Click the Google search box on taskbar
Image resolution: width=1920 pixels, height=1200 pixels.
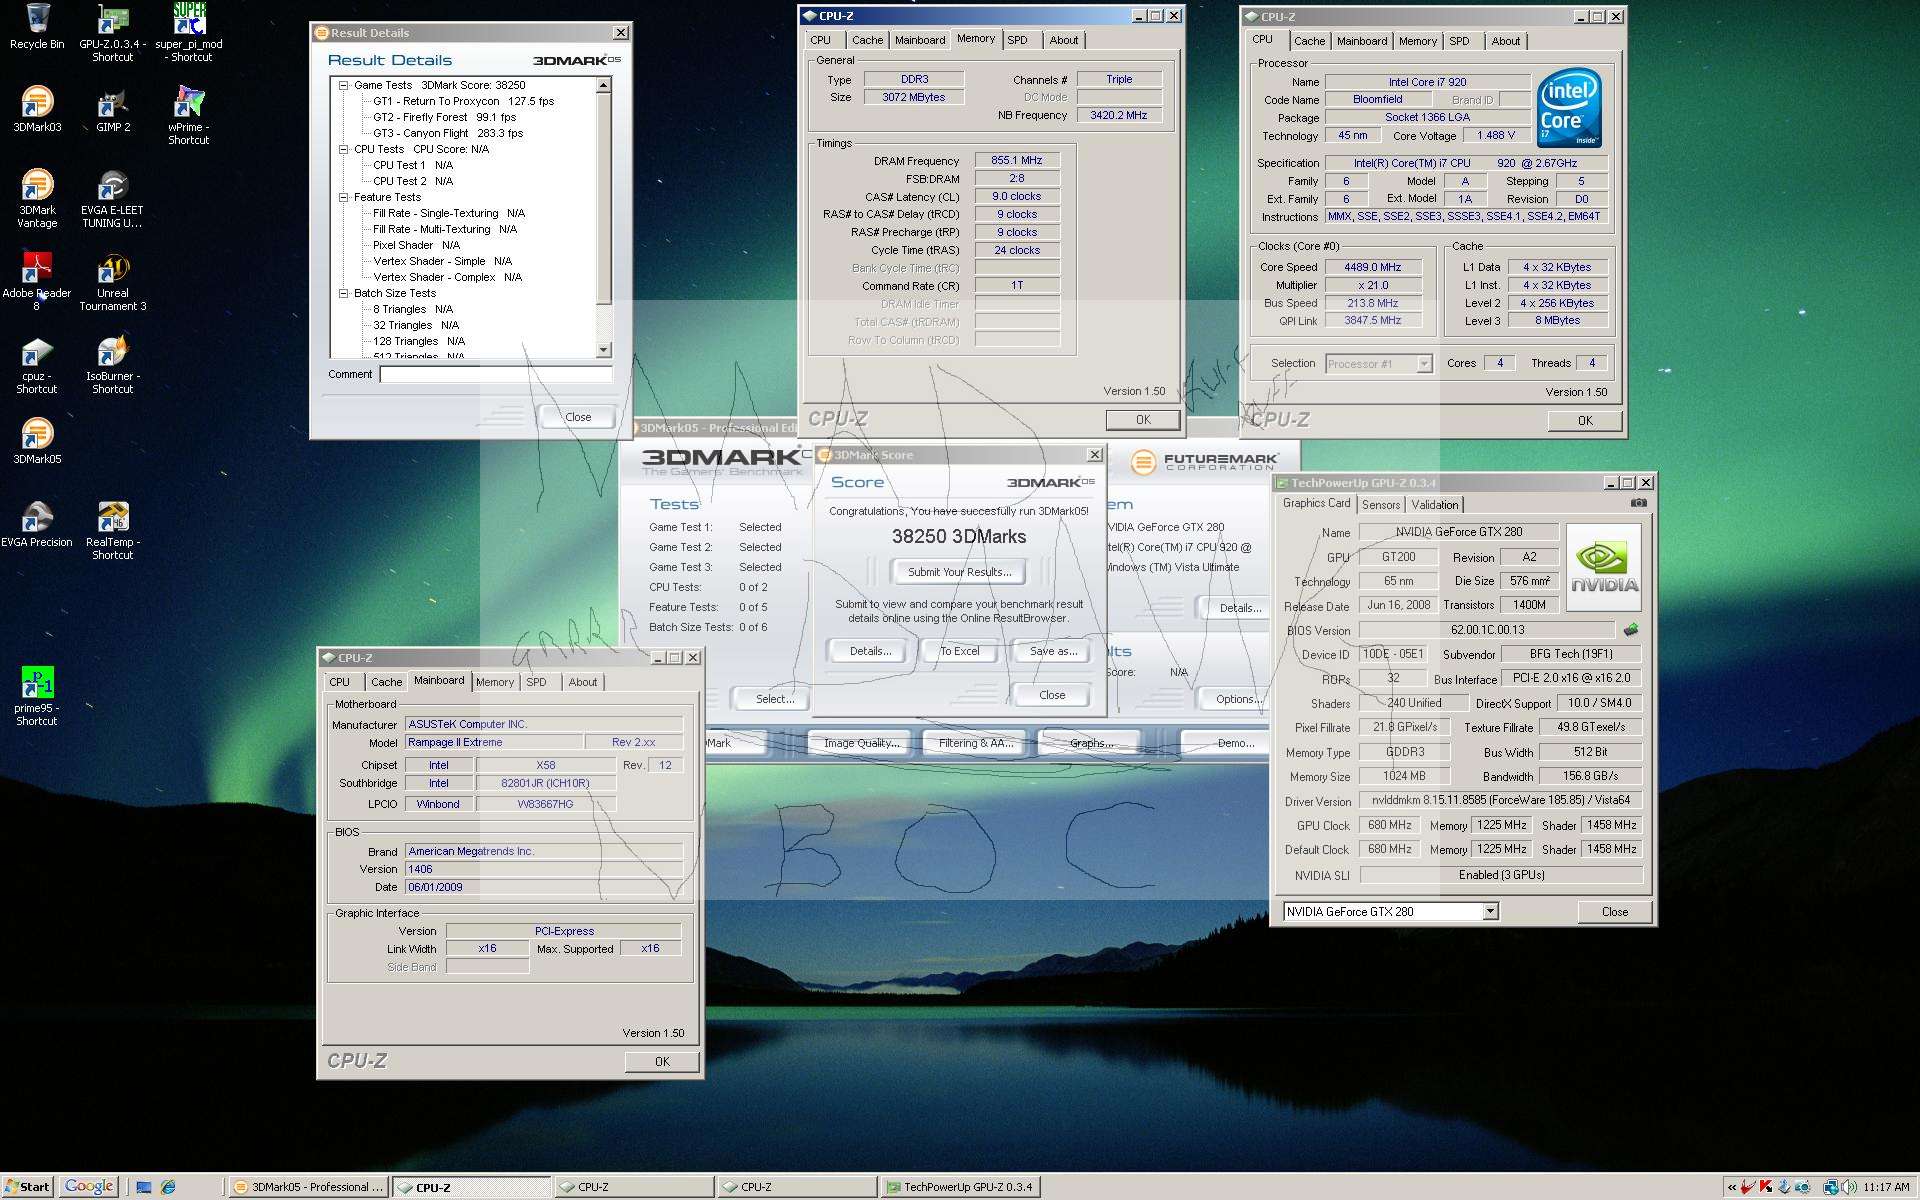[89, 1187]
